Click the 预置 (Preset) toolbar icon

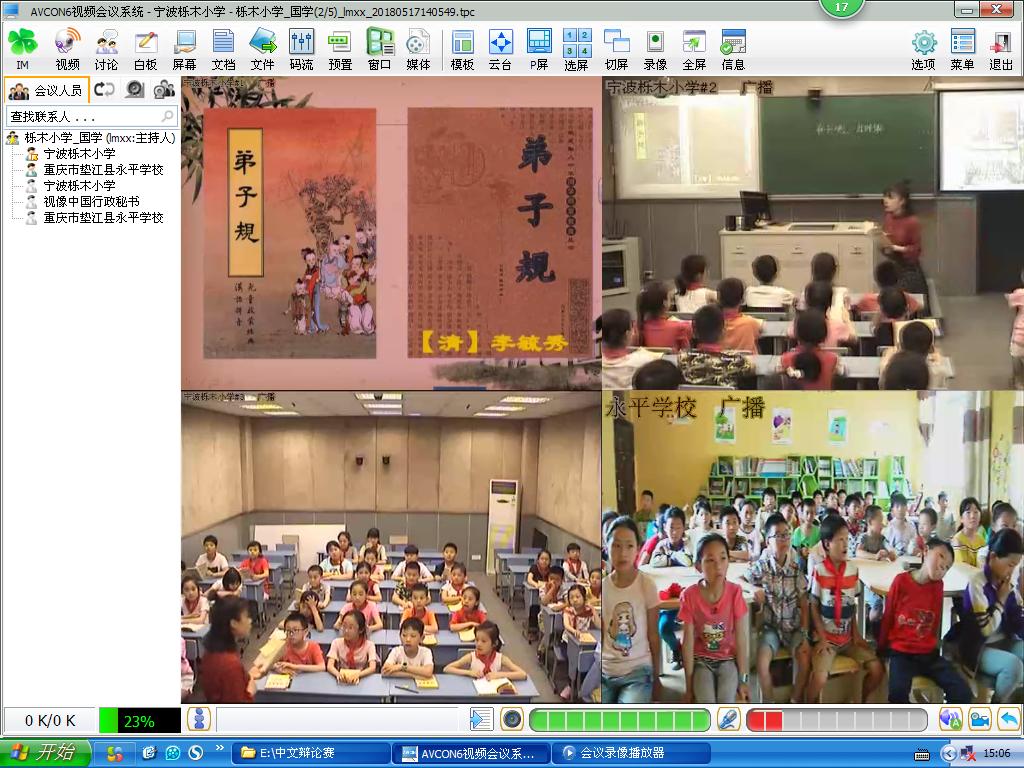pyautogui.click(x=340, y=50)
